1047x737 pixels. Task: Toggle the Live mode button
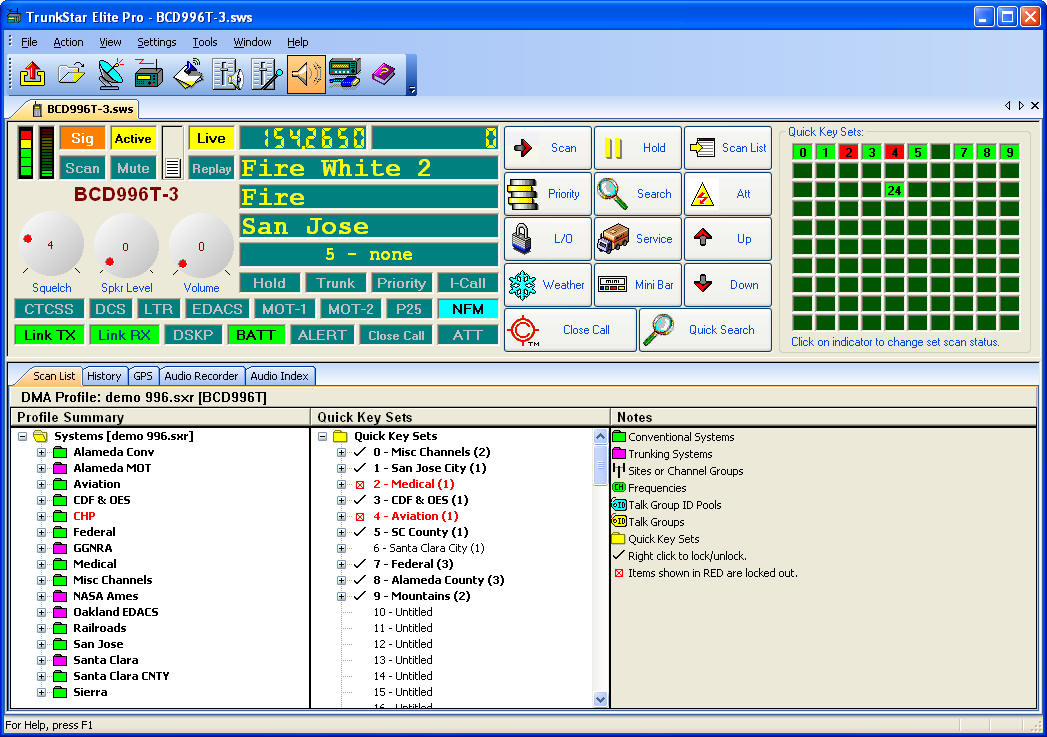[211, 138]
